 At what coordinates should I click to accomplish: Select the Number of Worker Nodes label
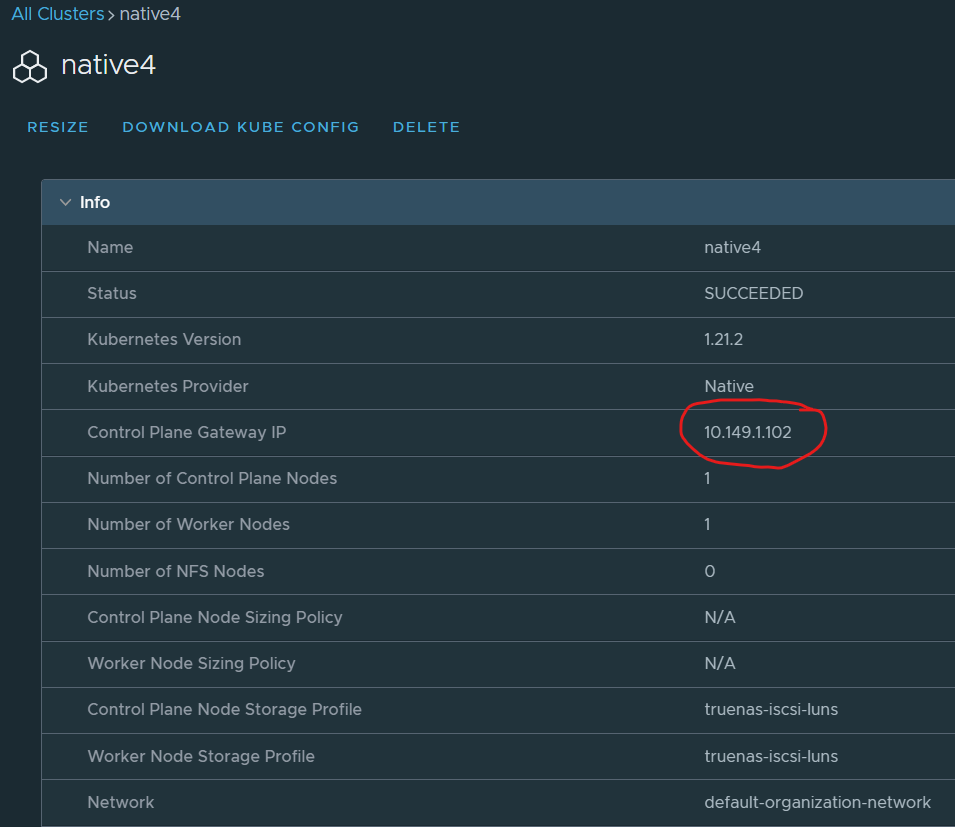188,524
